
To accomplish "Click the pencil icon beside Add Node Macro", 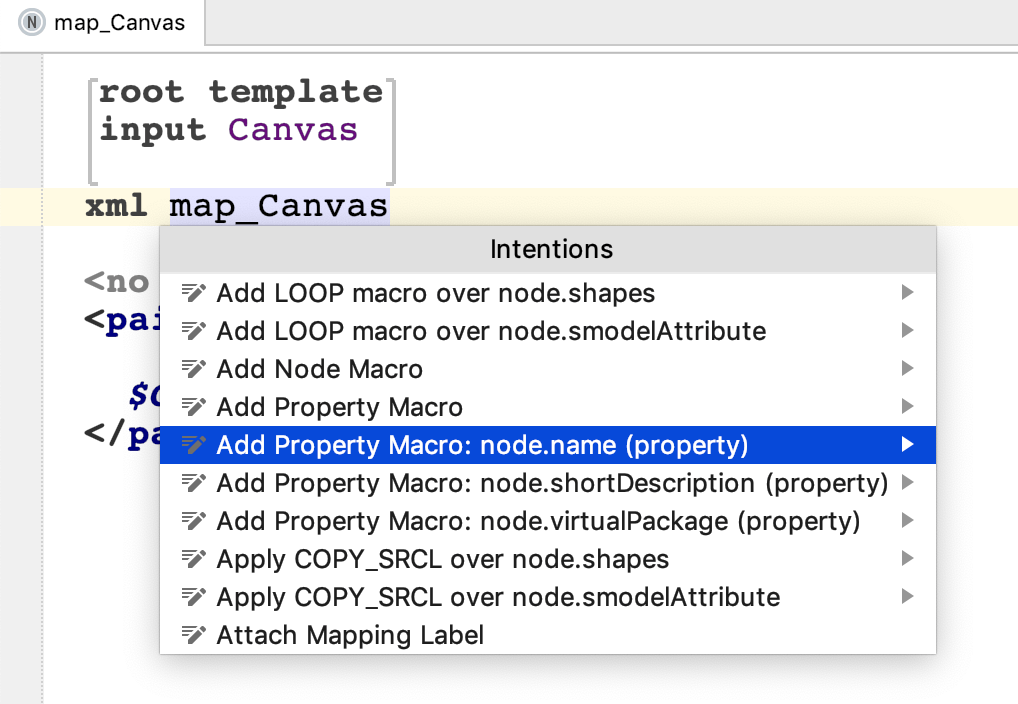I will [x=194, y=369].
